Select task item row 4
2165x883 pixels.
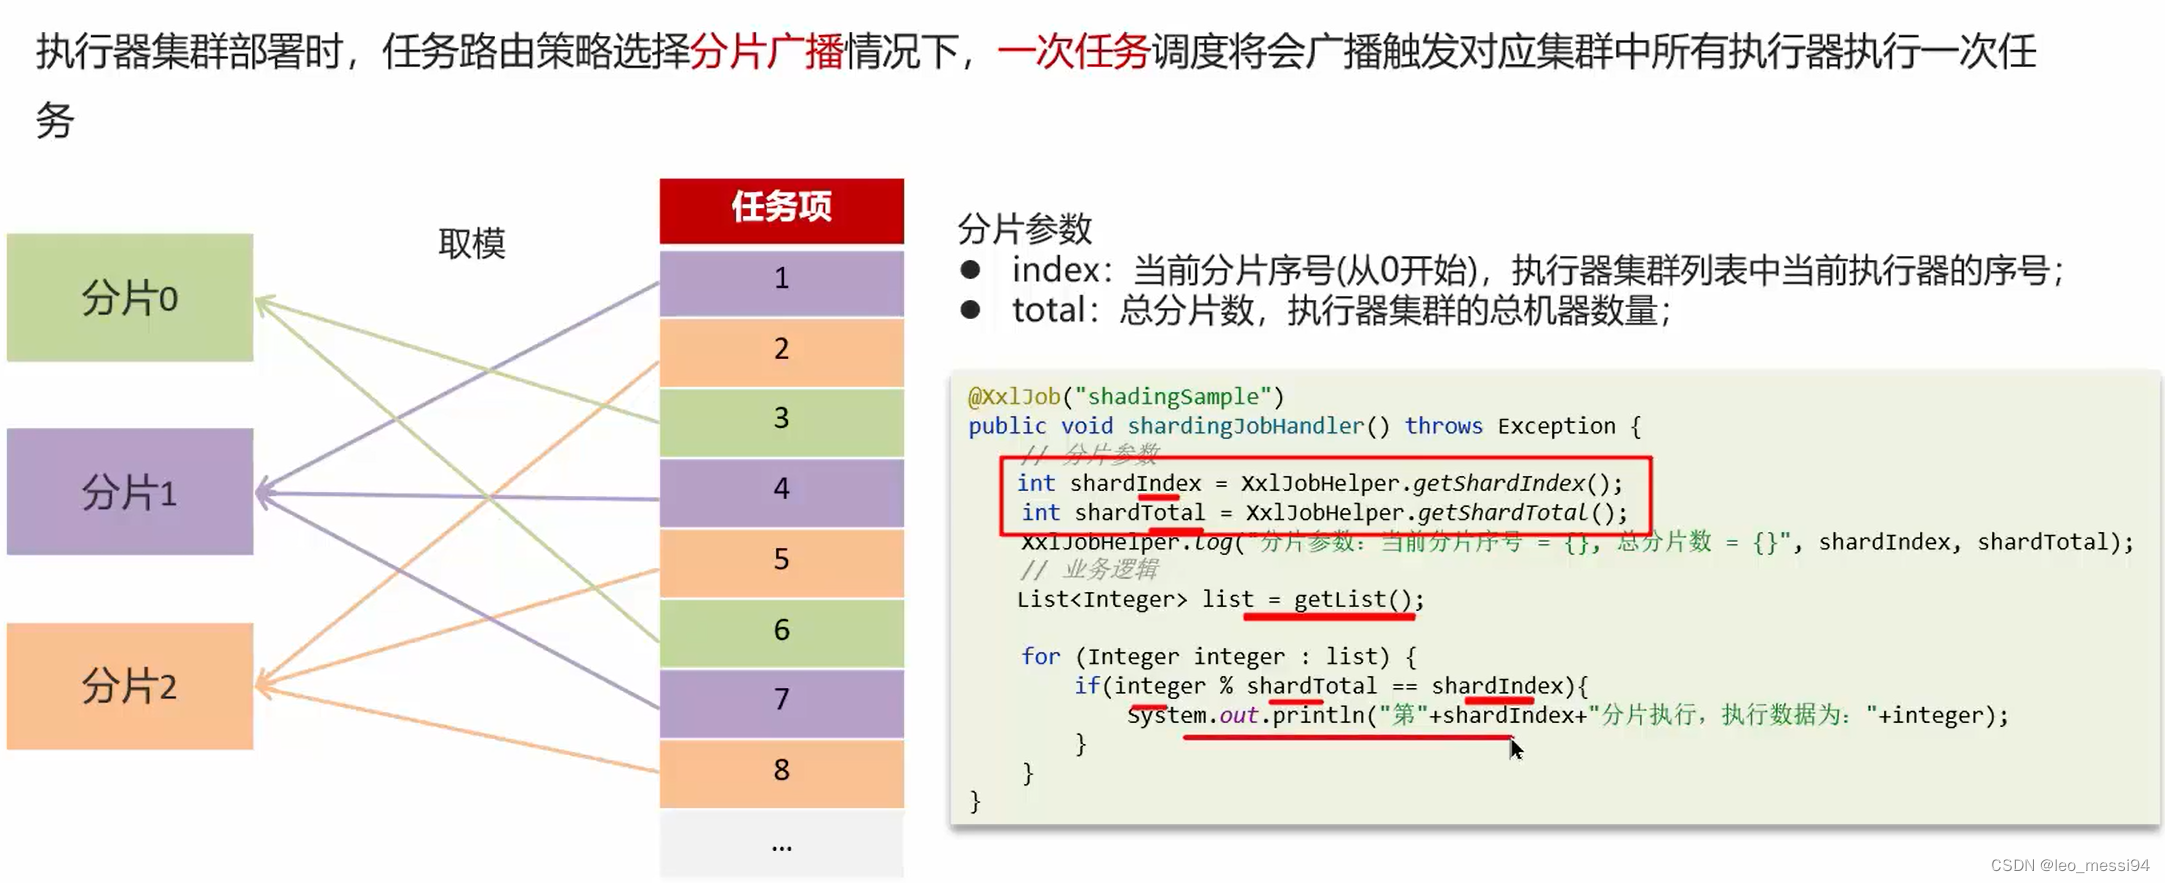coord(781,492)
